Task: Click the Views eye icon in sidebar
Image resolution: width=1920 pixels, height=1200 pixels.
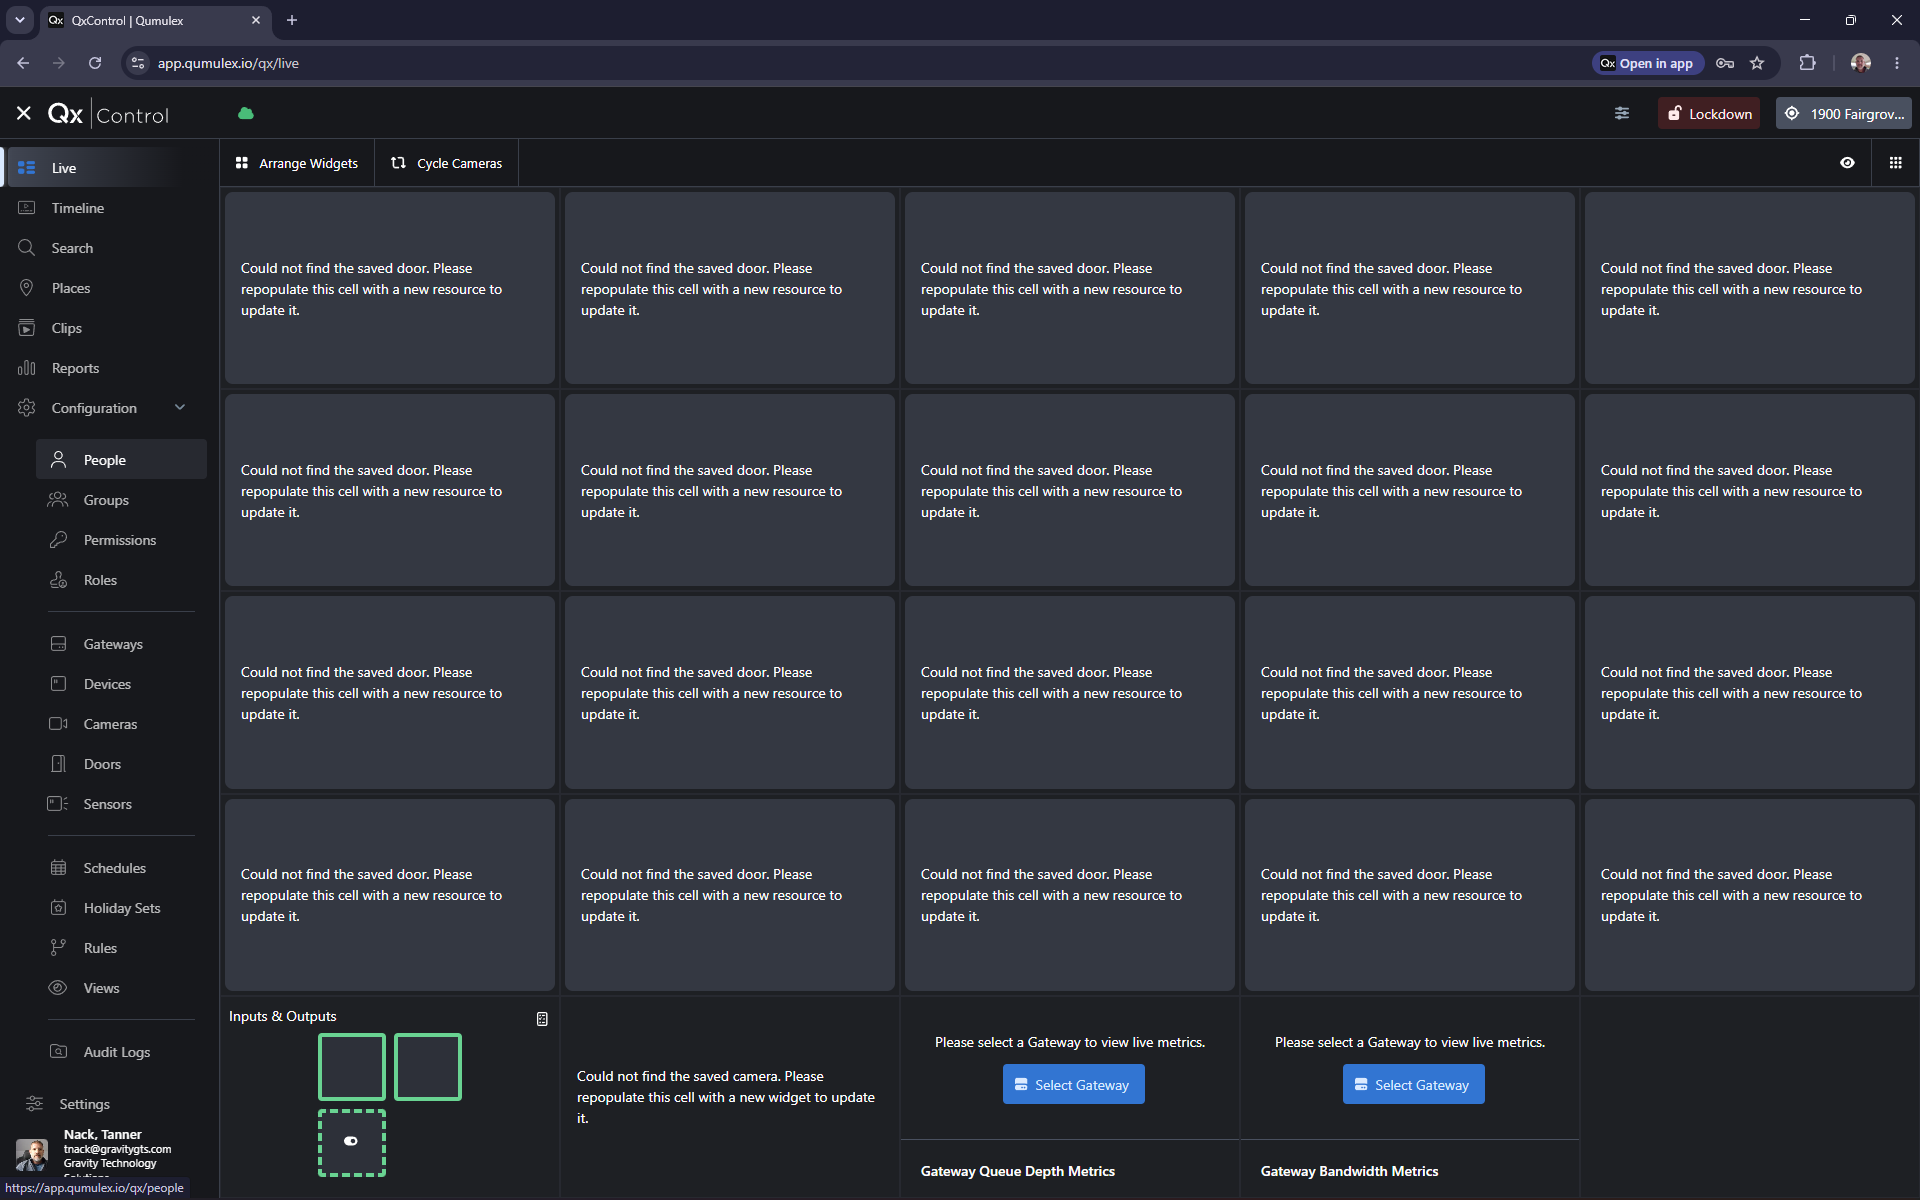Action: click(x=59, y=988)
